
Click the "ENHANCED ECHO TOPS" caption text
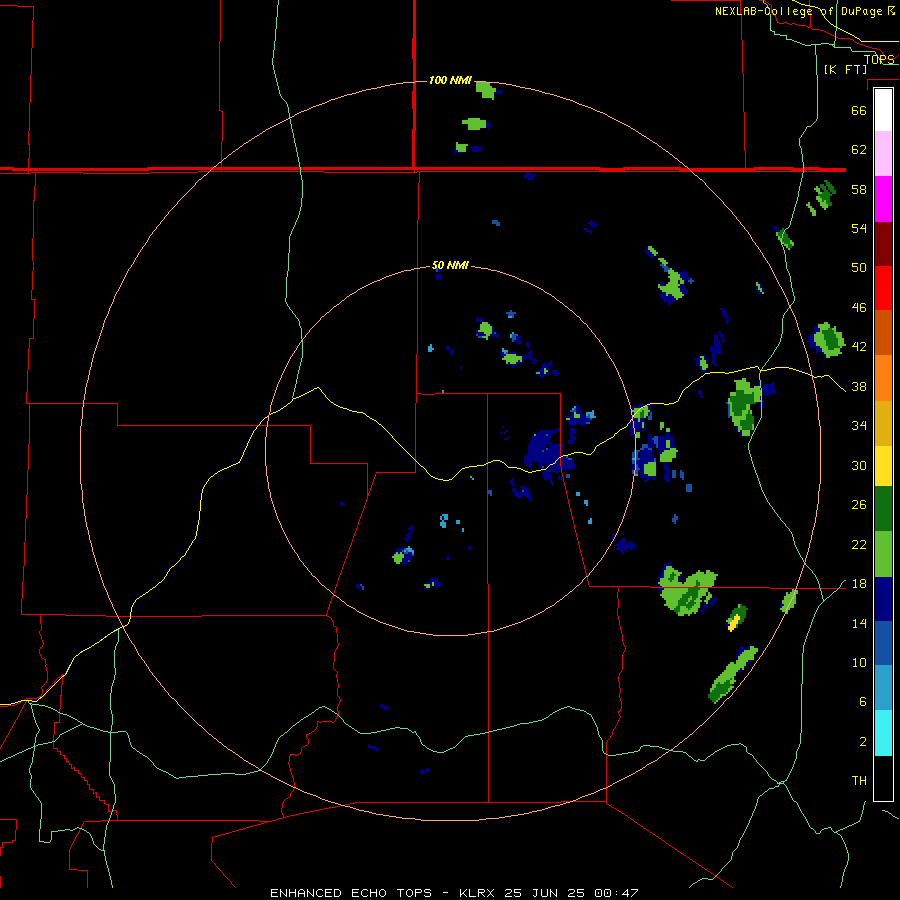pyautogui.click(x=351, y=893)
